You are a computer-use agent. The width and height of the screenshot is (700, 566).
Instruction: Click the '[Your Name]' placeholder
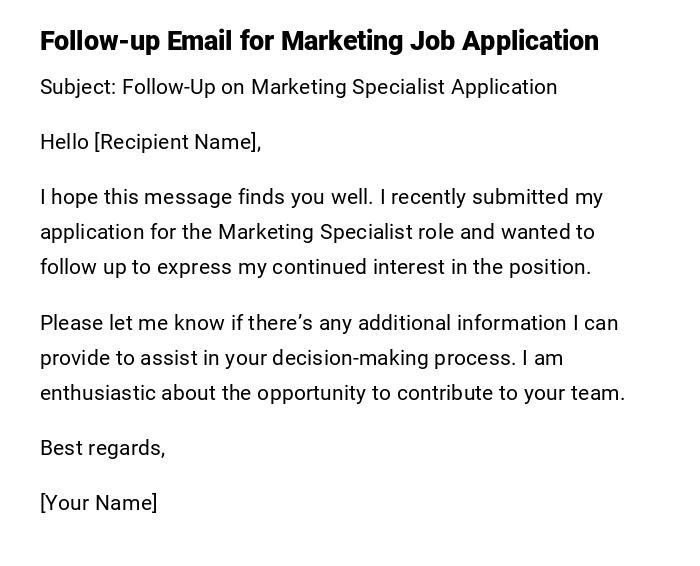[98, 503]
